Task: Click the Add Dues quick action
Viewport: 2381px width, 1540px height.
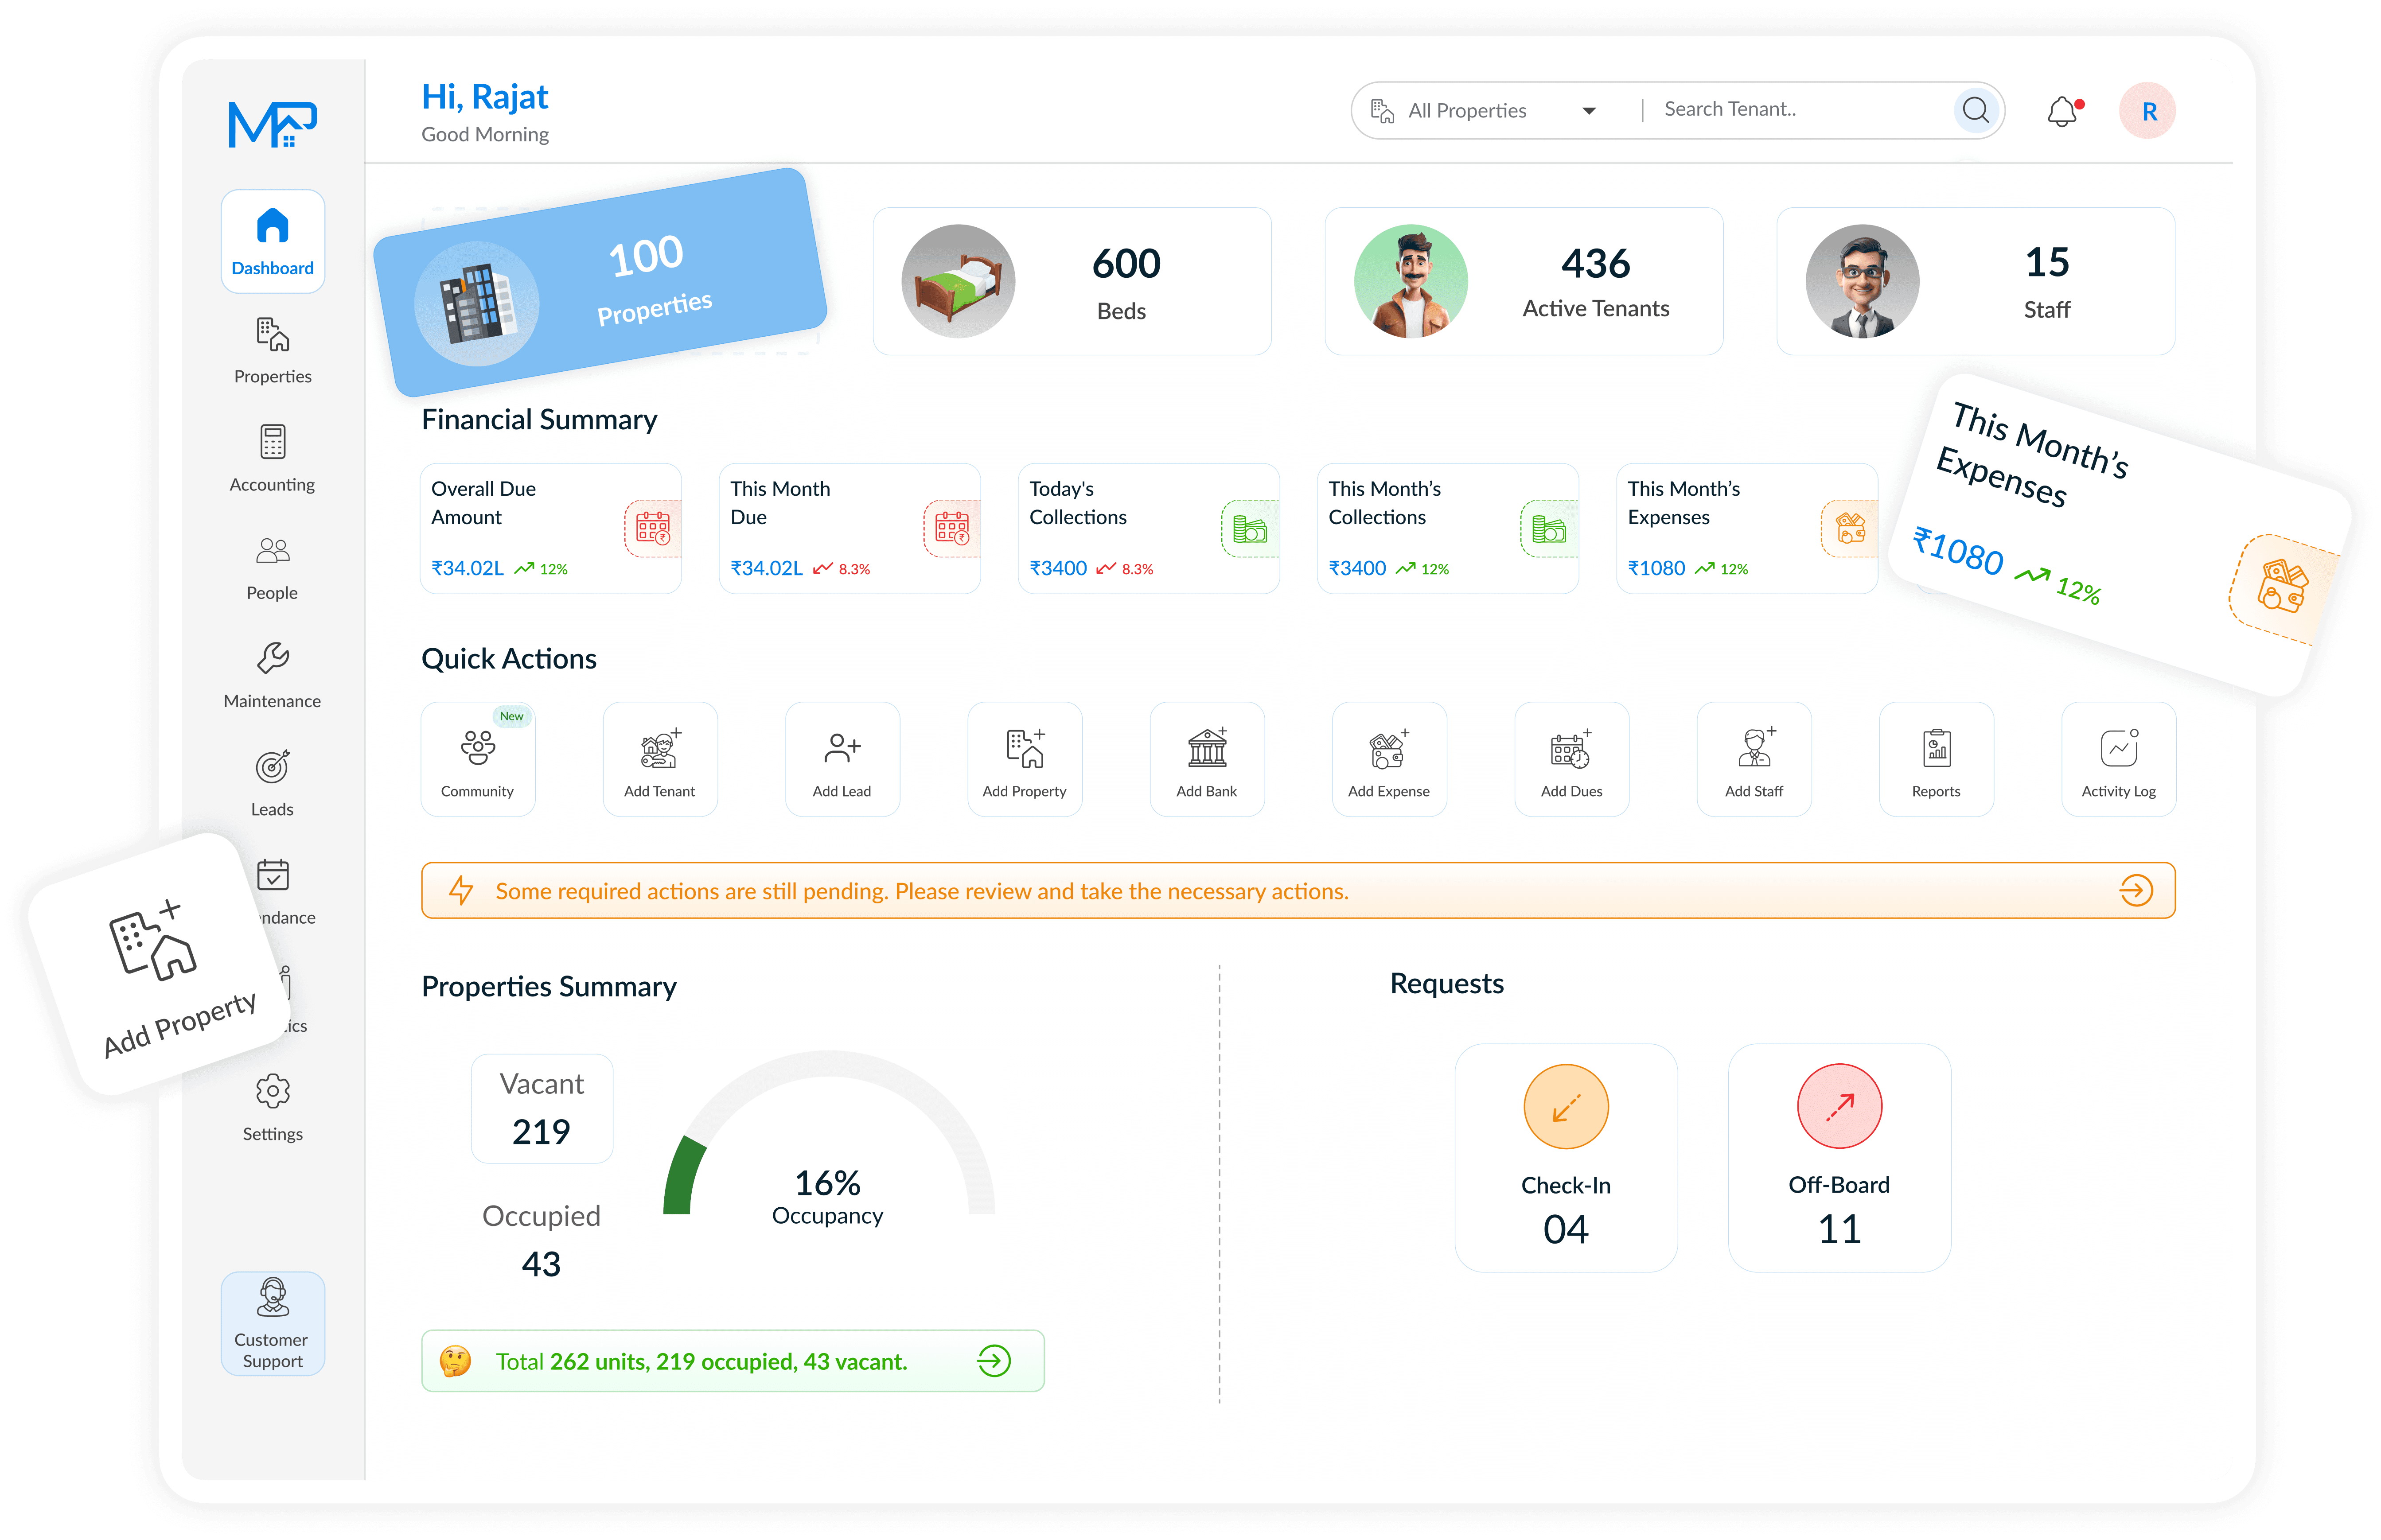Action: 1572,759
